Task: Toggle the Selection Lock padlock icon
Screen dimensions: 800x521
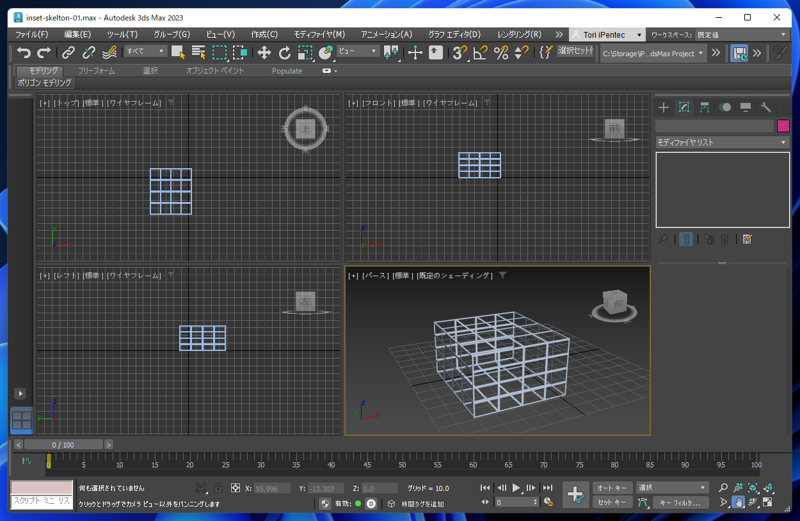Action: (x=218, y=488)
